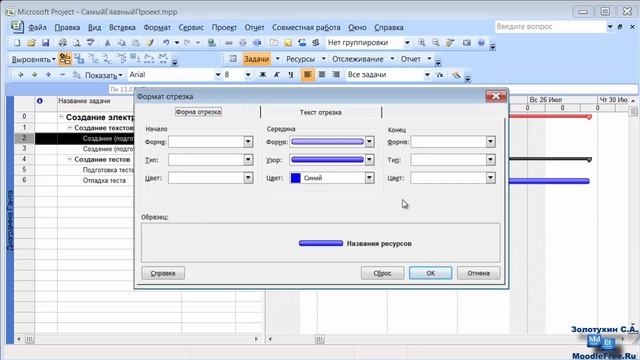Open the Конец Тип dropdown
640x360 pixels.
pyautogui.click(x=491, y=160)
